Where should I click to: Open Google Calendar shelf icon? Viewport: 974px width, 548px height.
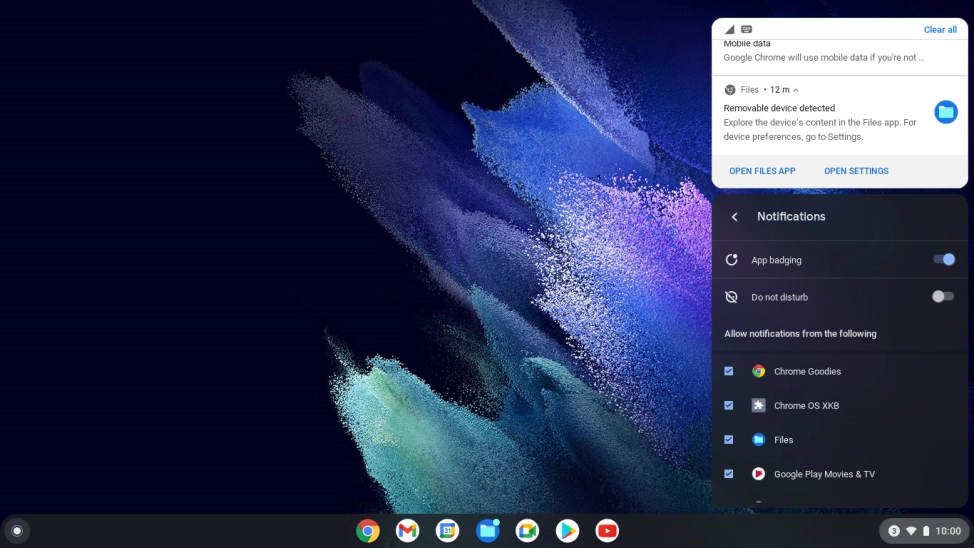point(447,531)
